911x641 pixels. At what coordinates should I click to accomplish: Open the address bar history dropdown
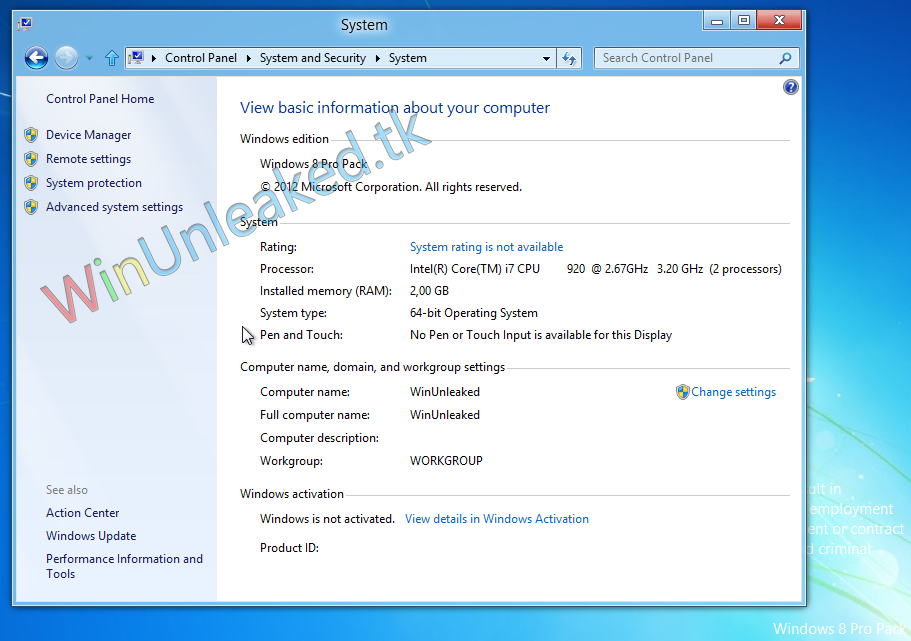(x=546, y=58)
